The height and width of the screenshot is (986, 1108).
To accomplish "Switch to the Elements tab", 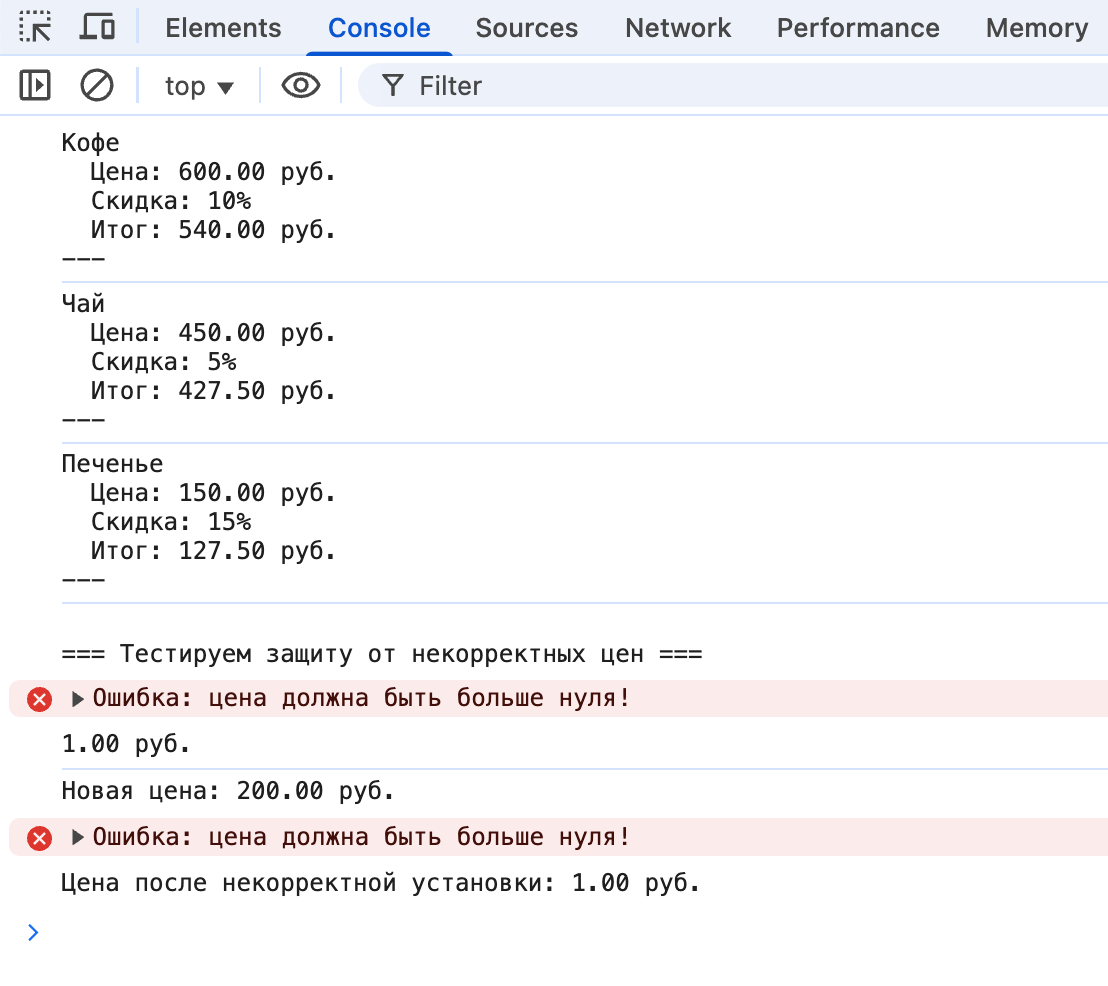I will point(223,28).
